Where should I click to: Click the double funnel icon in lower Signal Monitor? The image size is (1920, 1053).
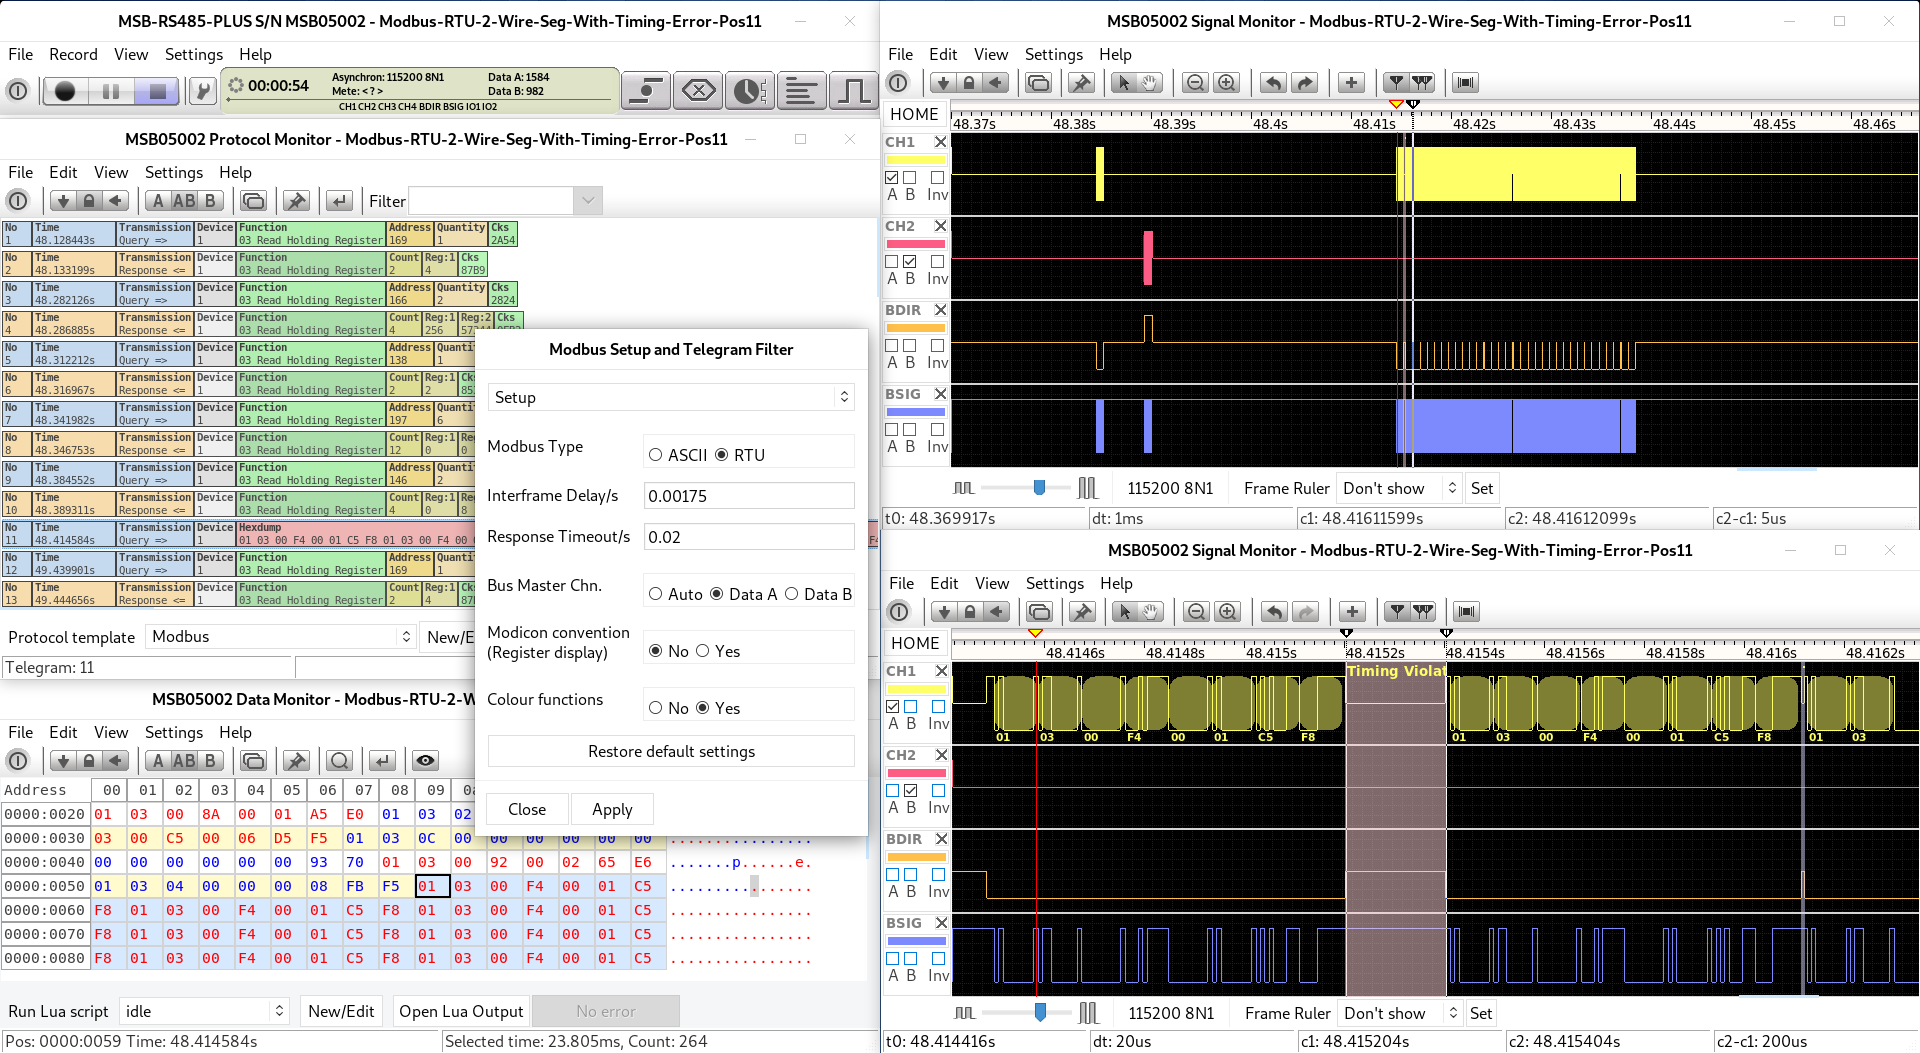[x=1423, y=612]
